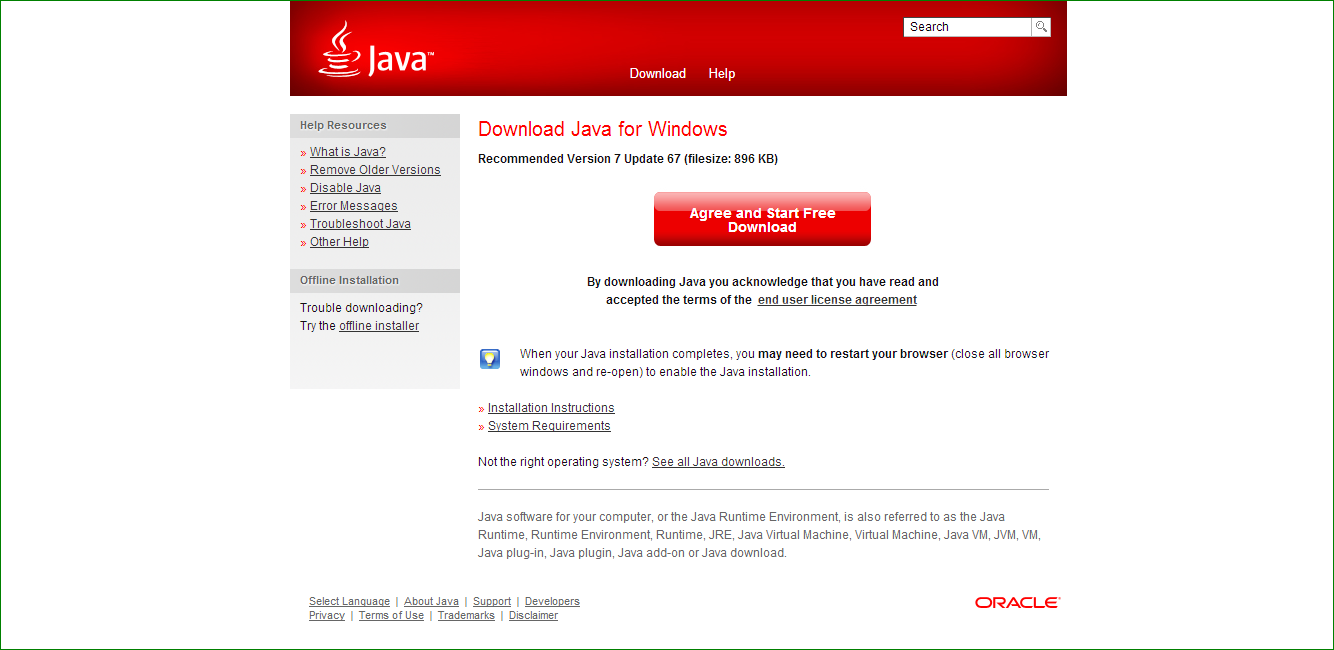Click 'Not the right operating system?' text

point(563,462)
